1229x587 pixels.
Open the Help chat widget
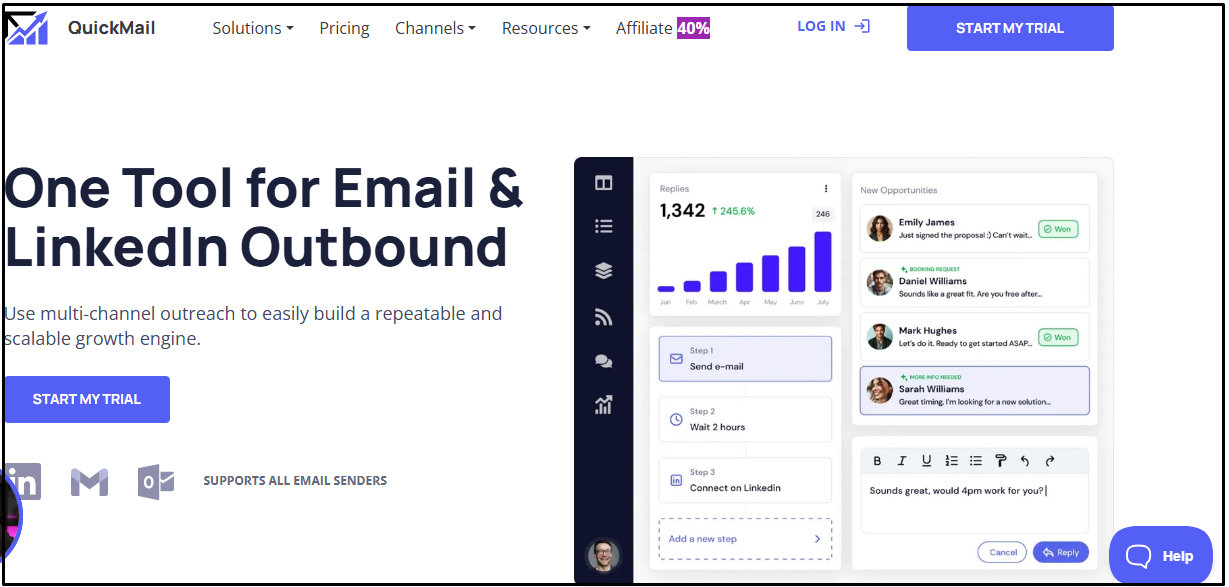pyautogui.click(x=1160, y=556)
